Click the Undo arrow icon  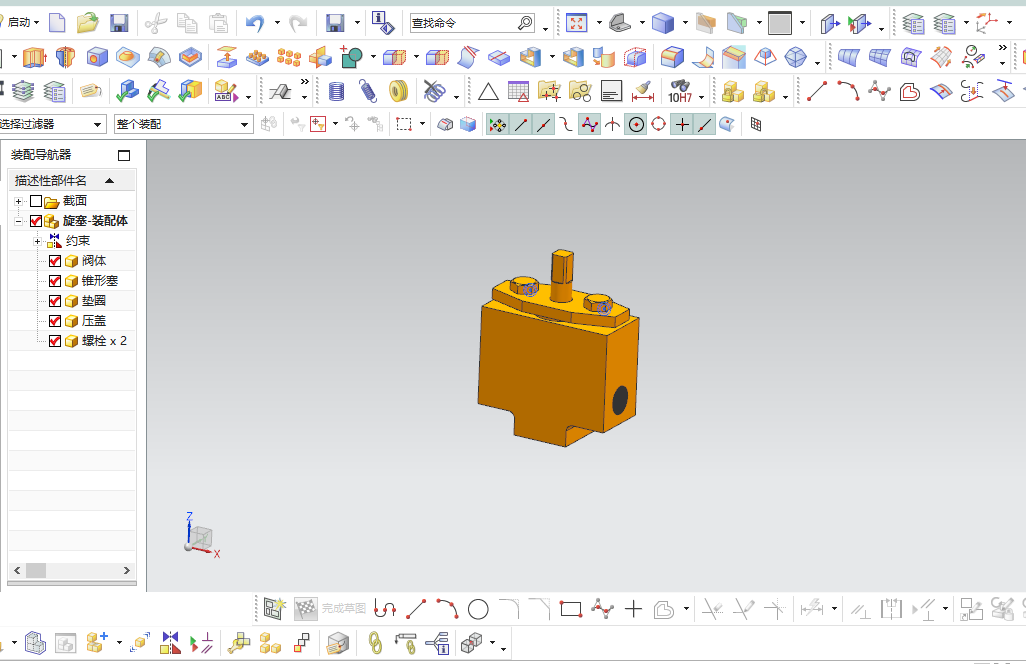[x=255, y=24]
